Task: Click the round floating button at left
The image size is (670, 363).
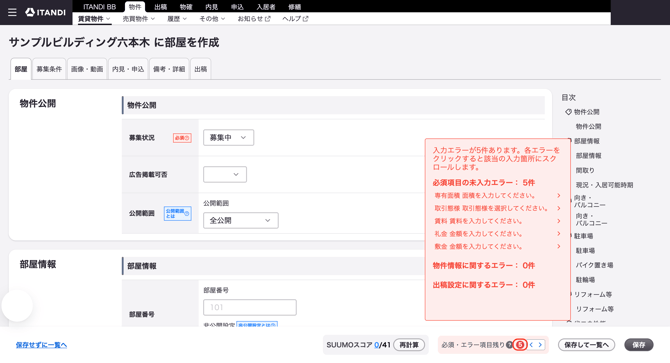Action: [x=17, y=306]
